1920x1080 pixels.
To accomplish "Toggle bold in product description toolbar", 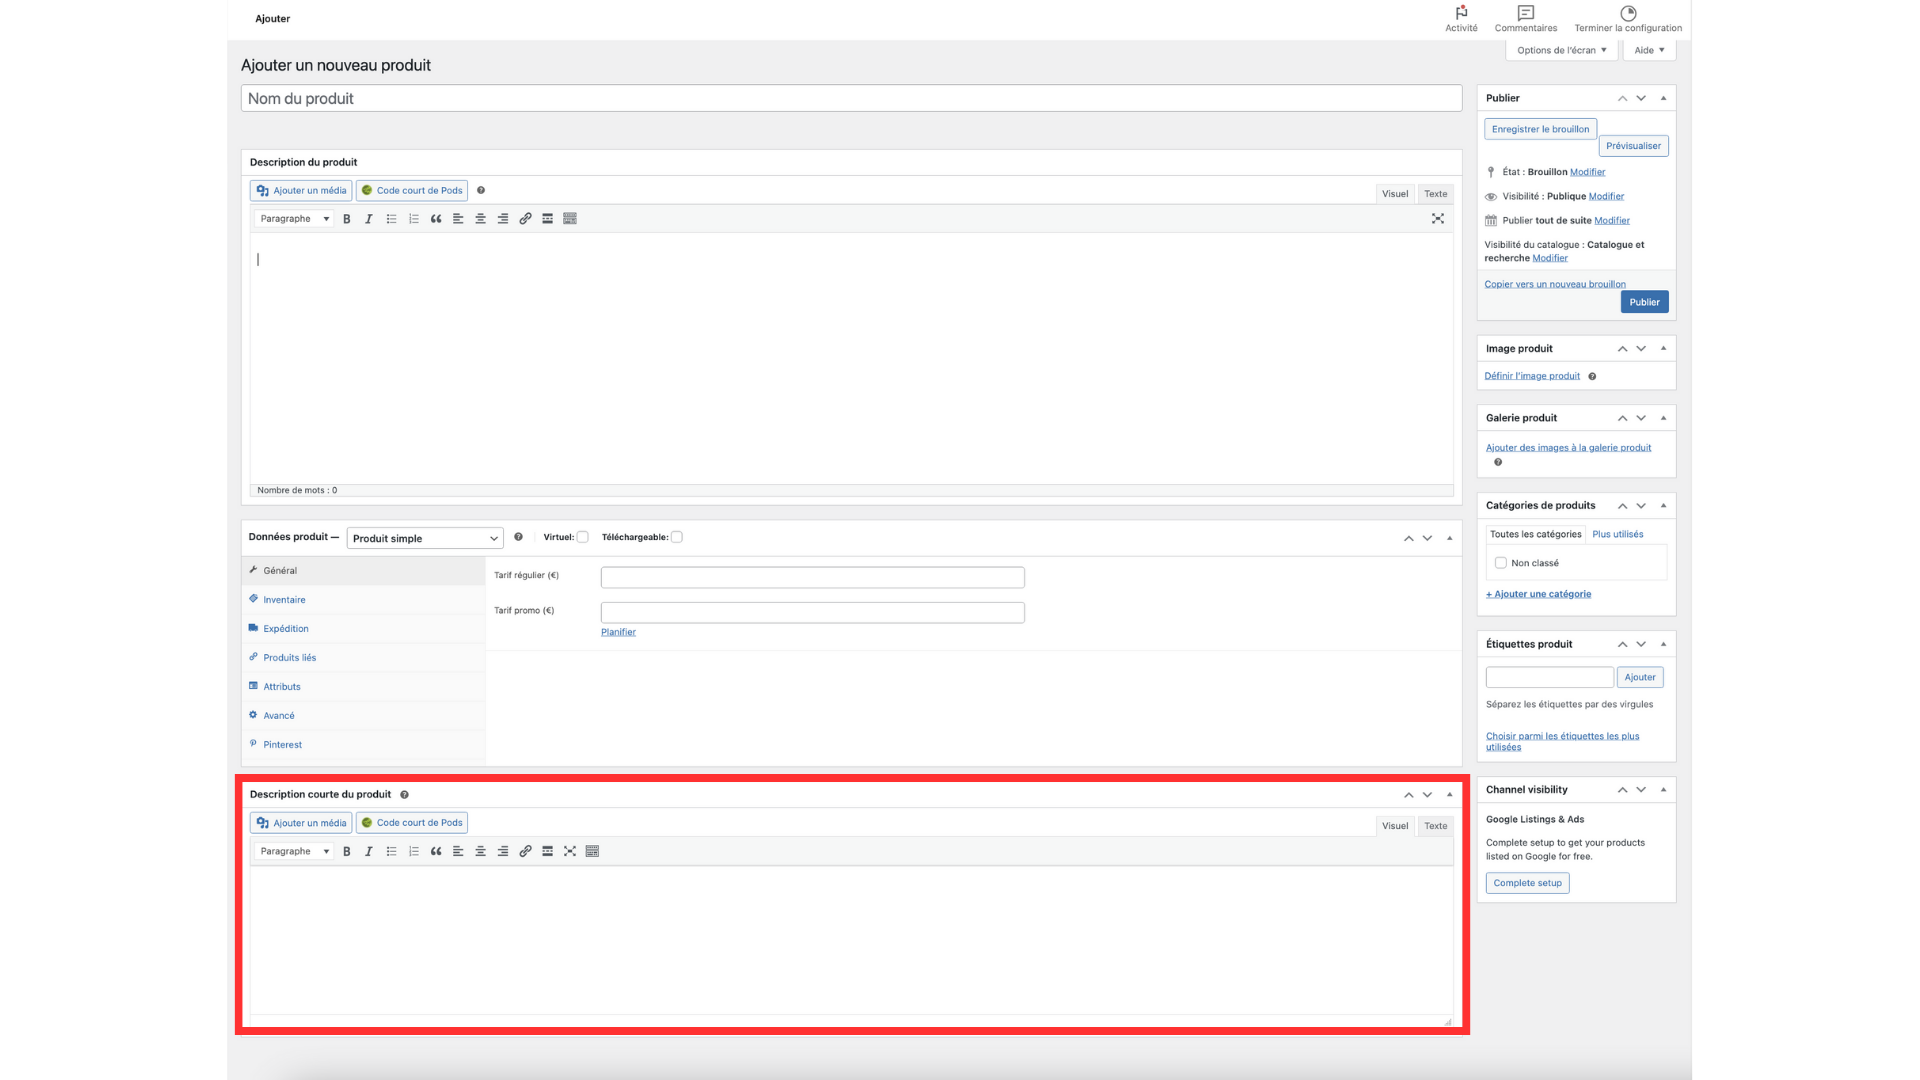I will tap(347, 219).
